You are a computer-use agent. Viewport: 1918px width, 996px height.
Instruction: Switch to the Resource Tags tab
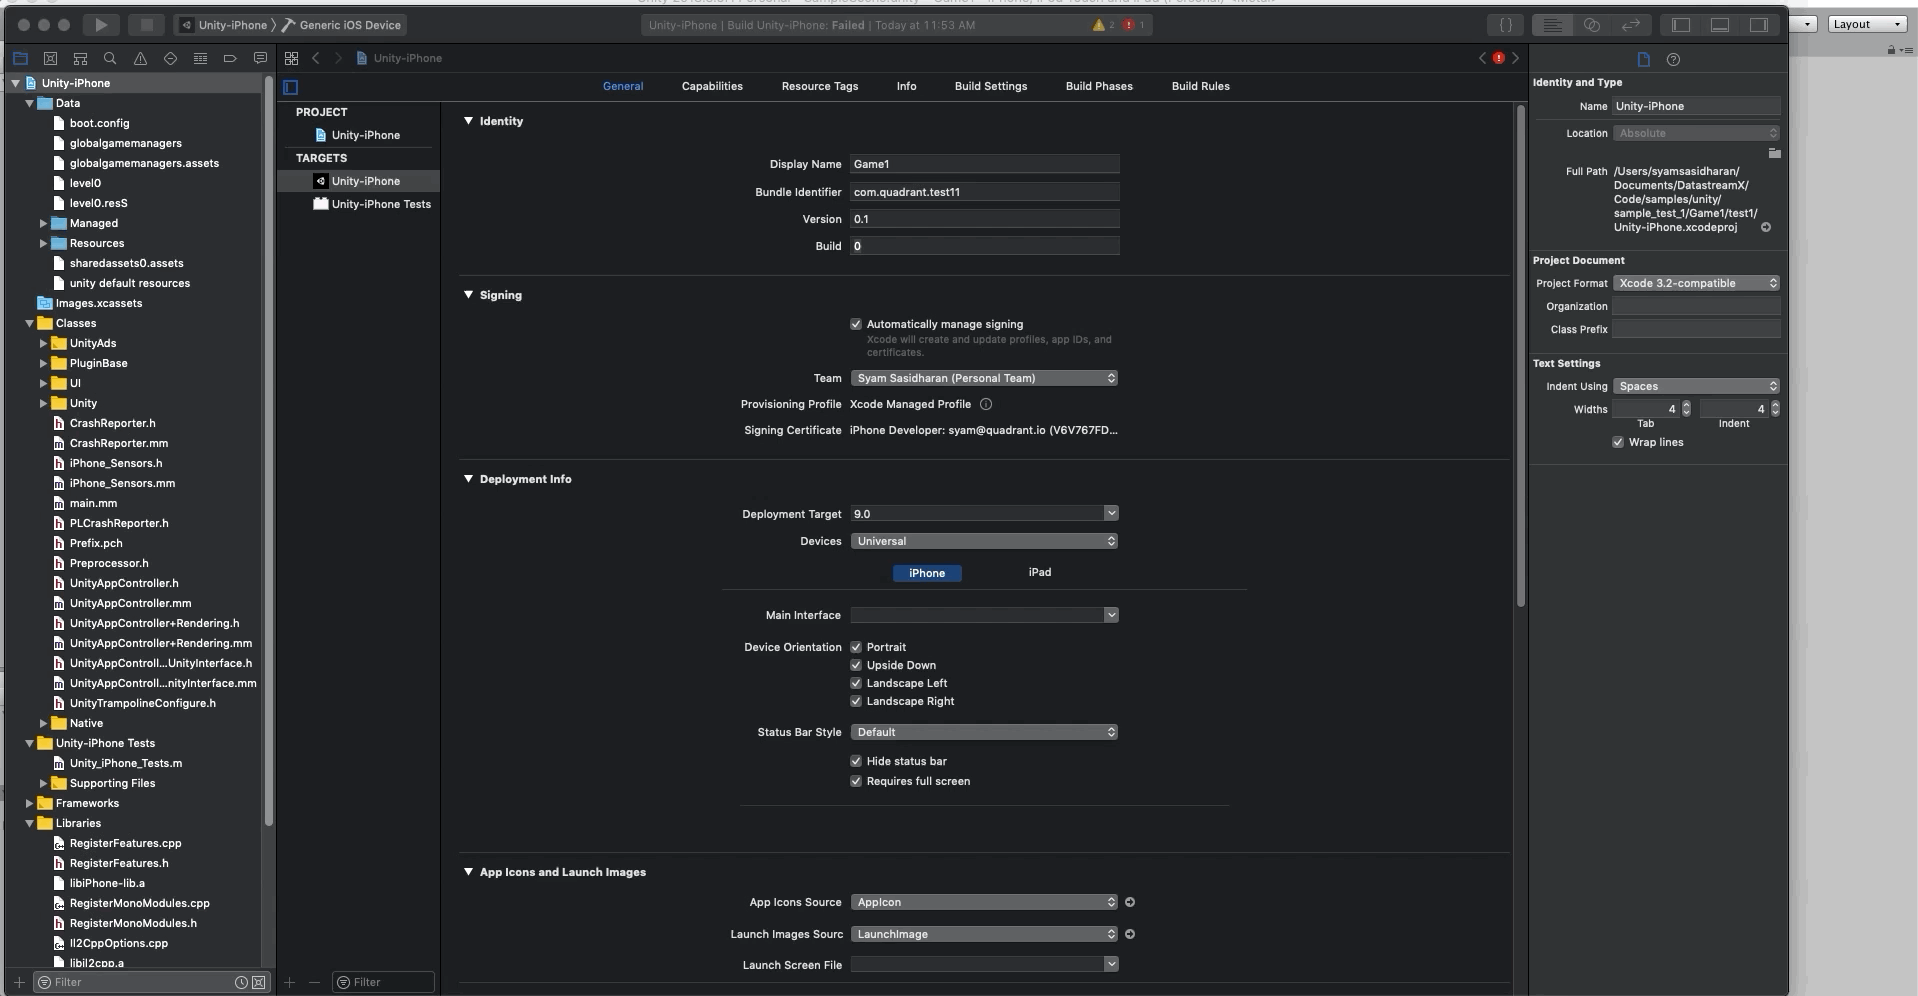click(819, 86)
